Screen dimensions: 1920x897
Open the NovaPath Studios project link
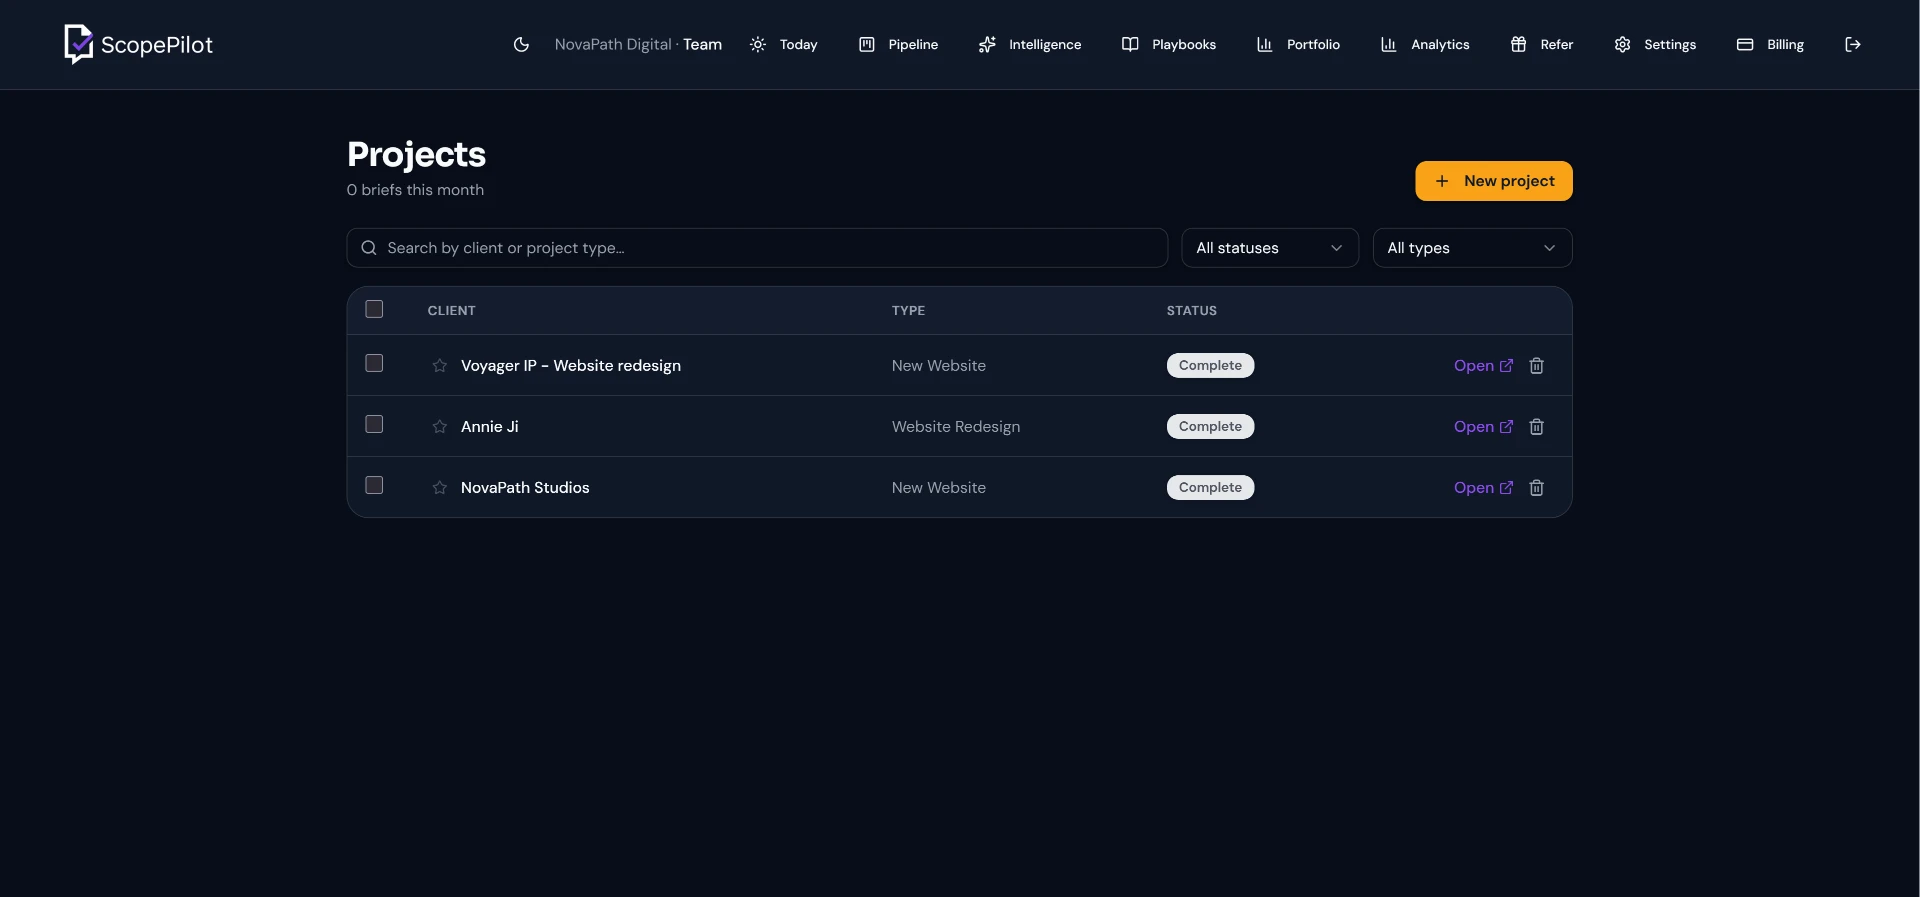tap(1483, 488)
